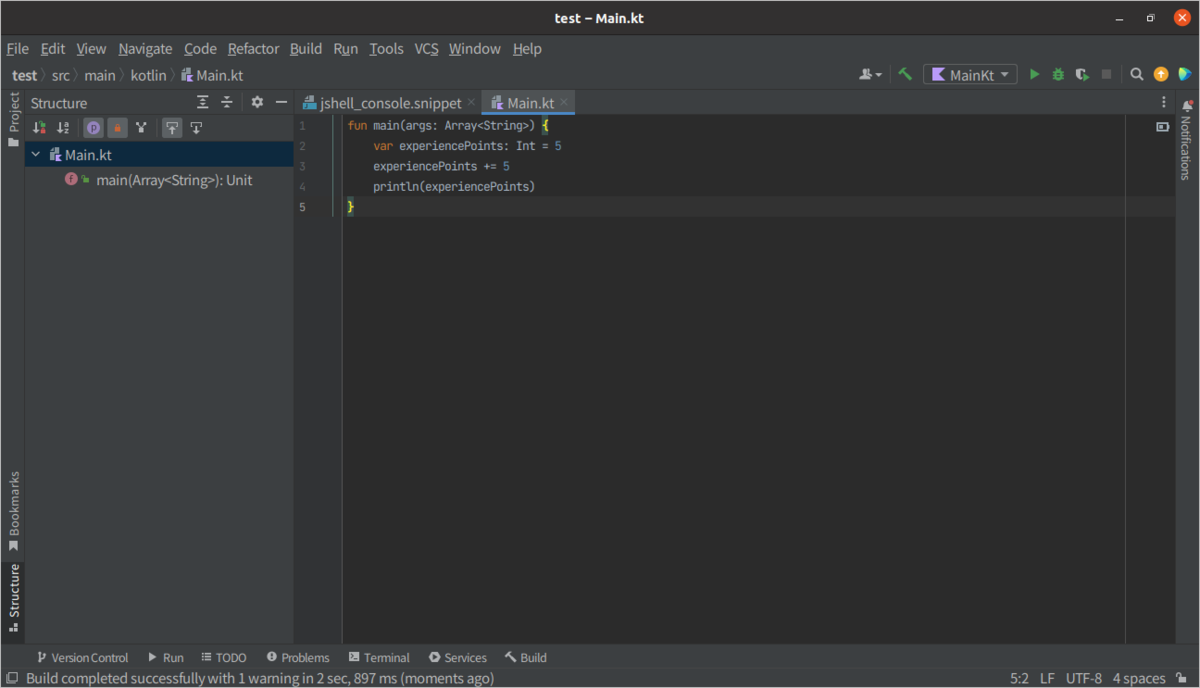Open the Project tool window stripe
Viewport: 1200px width, 688px height.
click(x=13, y=120)
